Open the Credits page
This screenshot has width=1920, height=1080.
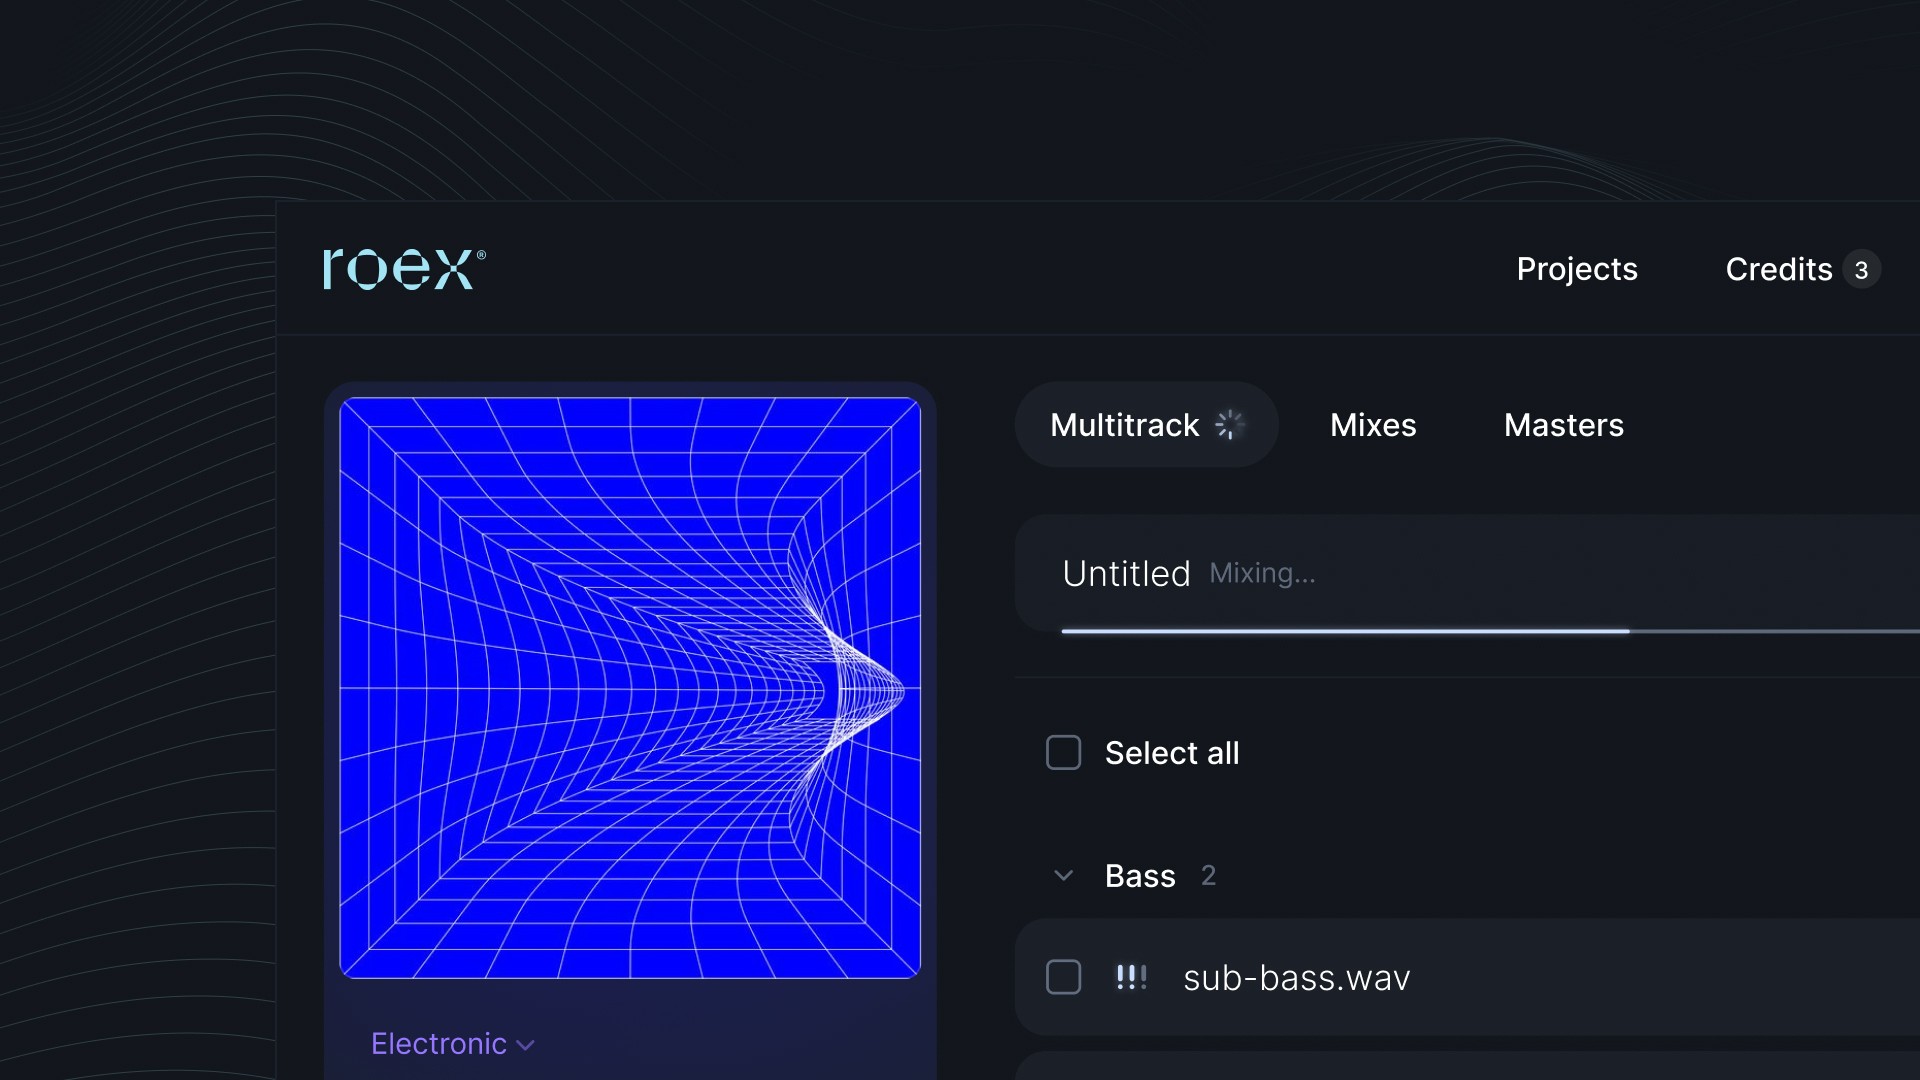click(x=1778, y=269)
